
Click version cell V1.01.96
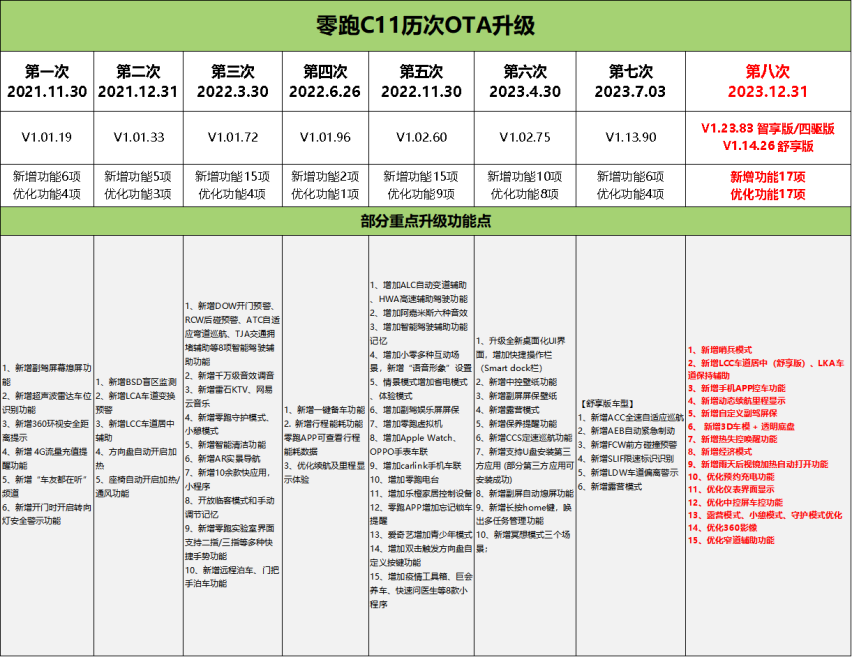[x=325, y=137]
